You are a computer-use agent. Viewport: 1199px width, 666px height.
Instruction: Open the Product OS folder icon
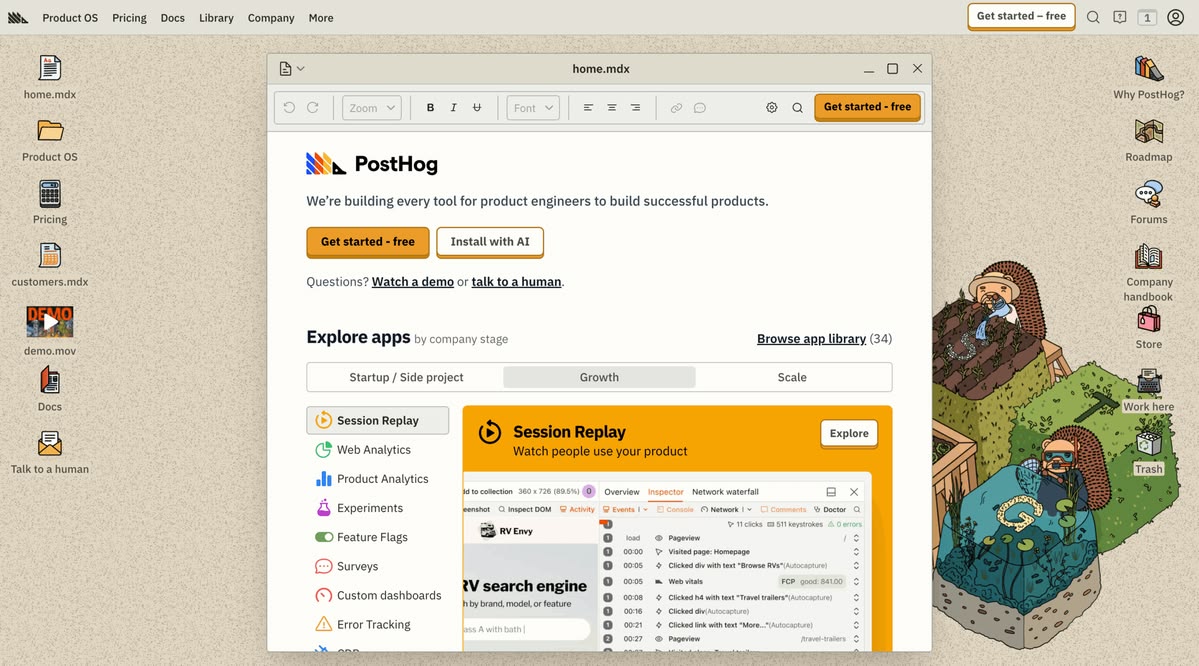(x=50, y=131)
